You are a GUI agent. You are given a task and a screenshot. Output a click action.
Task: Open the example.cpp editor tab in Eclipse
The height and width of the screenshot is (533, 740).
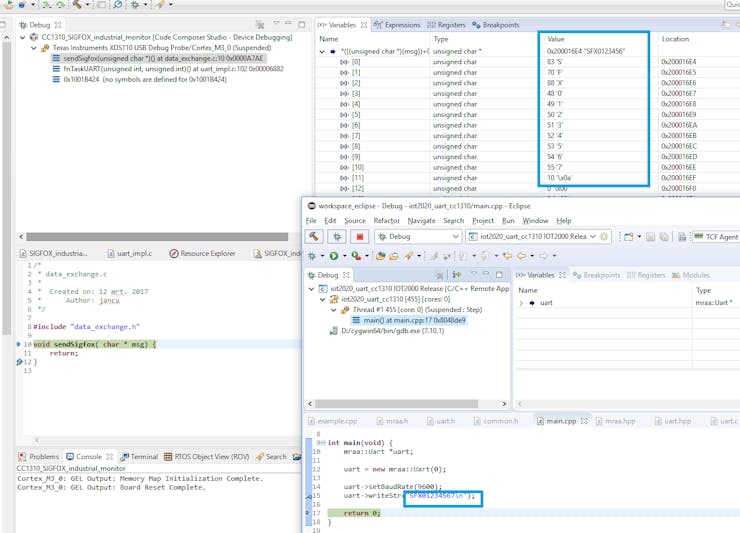(x=332, y=421)
